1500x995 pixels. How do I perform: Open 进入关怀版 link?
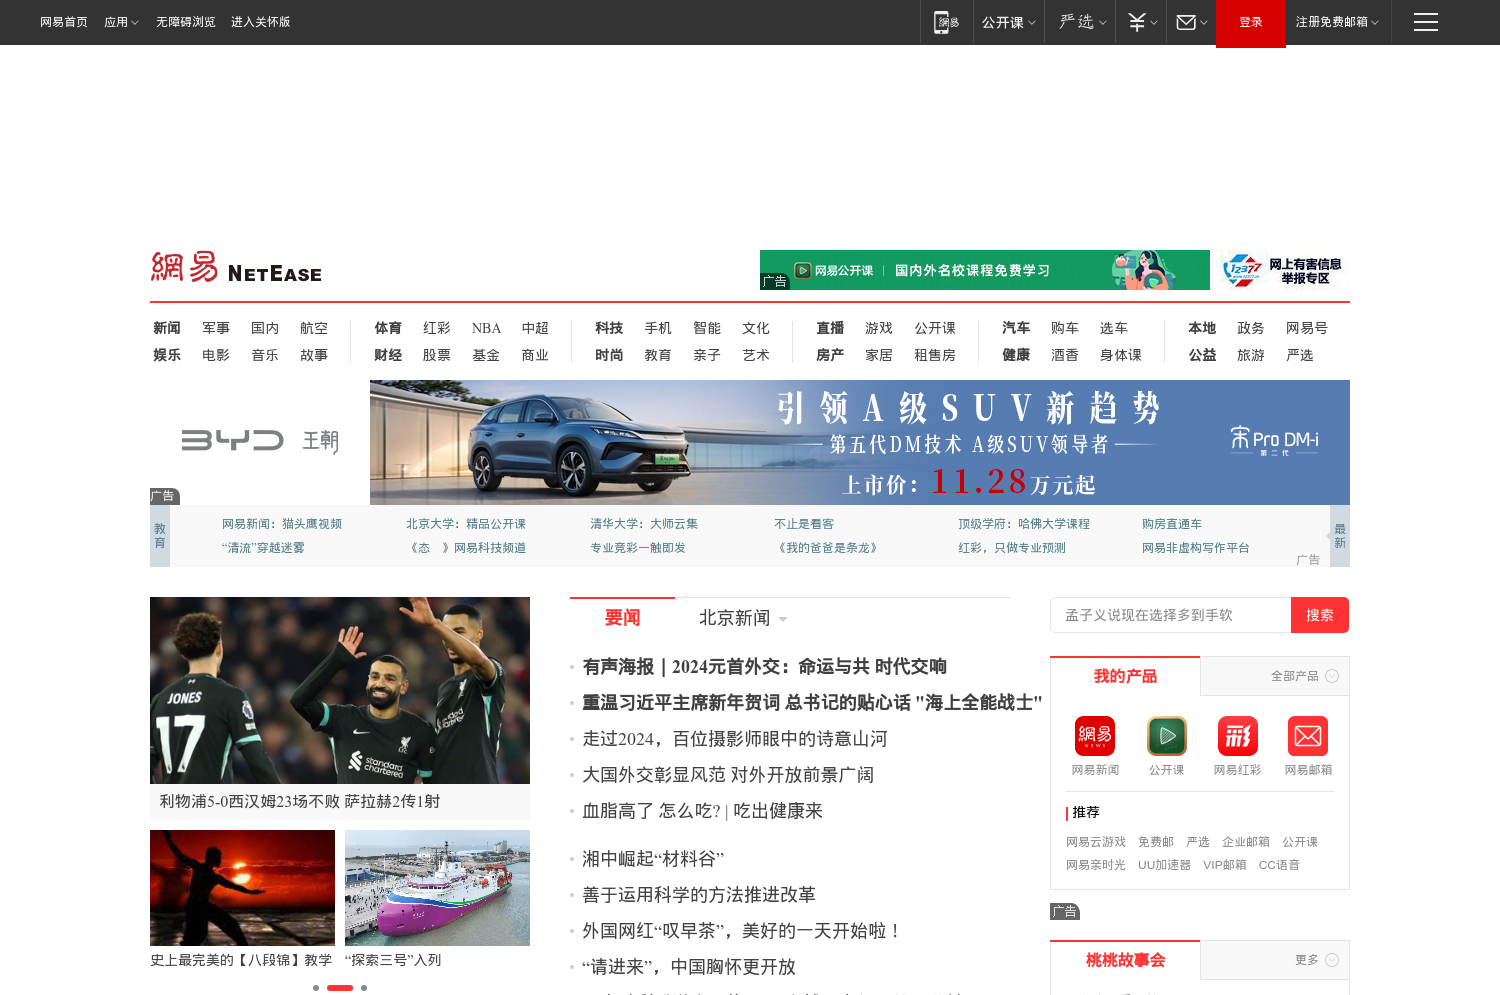click(x=261, y=22)
